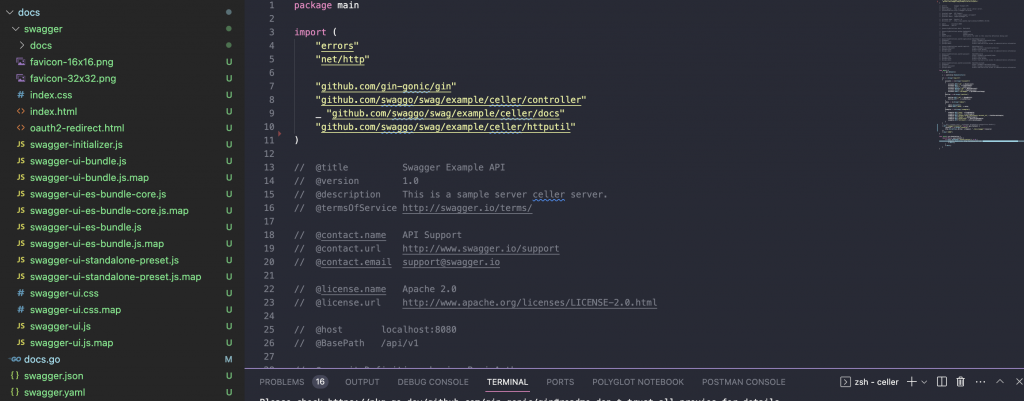Click the "errors" import string
The width and height of the screenshot is (1024, 401).
337,46
